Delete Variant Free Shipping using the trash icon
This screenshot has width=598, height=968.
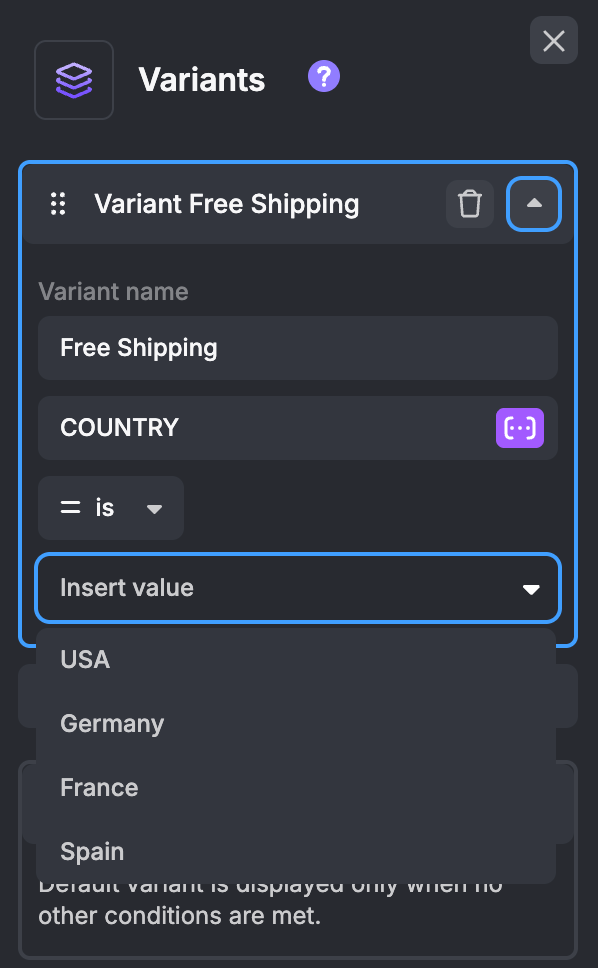click(470, 204)
